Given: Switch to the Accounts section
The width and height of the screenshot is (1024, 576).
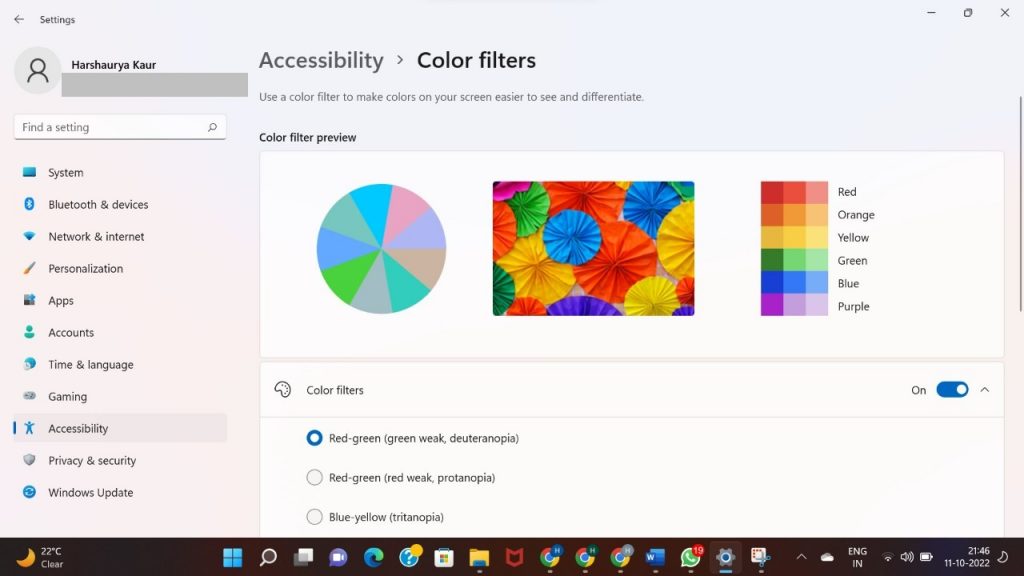Looking at the screenshot, I should [71, 332].
